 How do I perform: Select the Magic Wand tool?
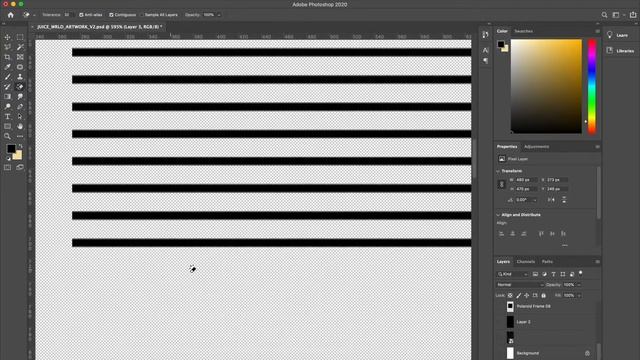pyautogui.click(x=20, y=47)
